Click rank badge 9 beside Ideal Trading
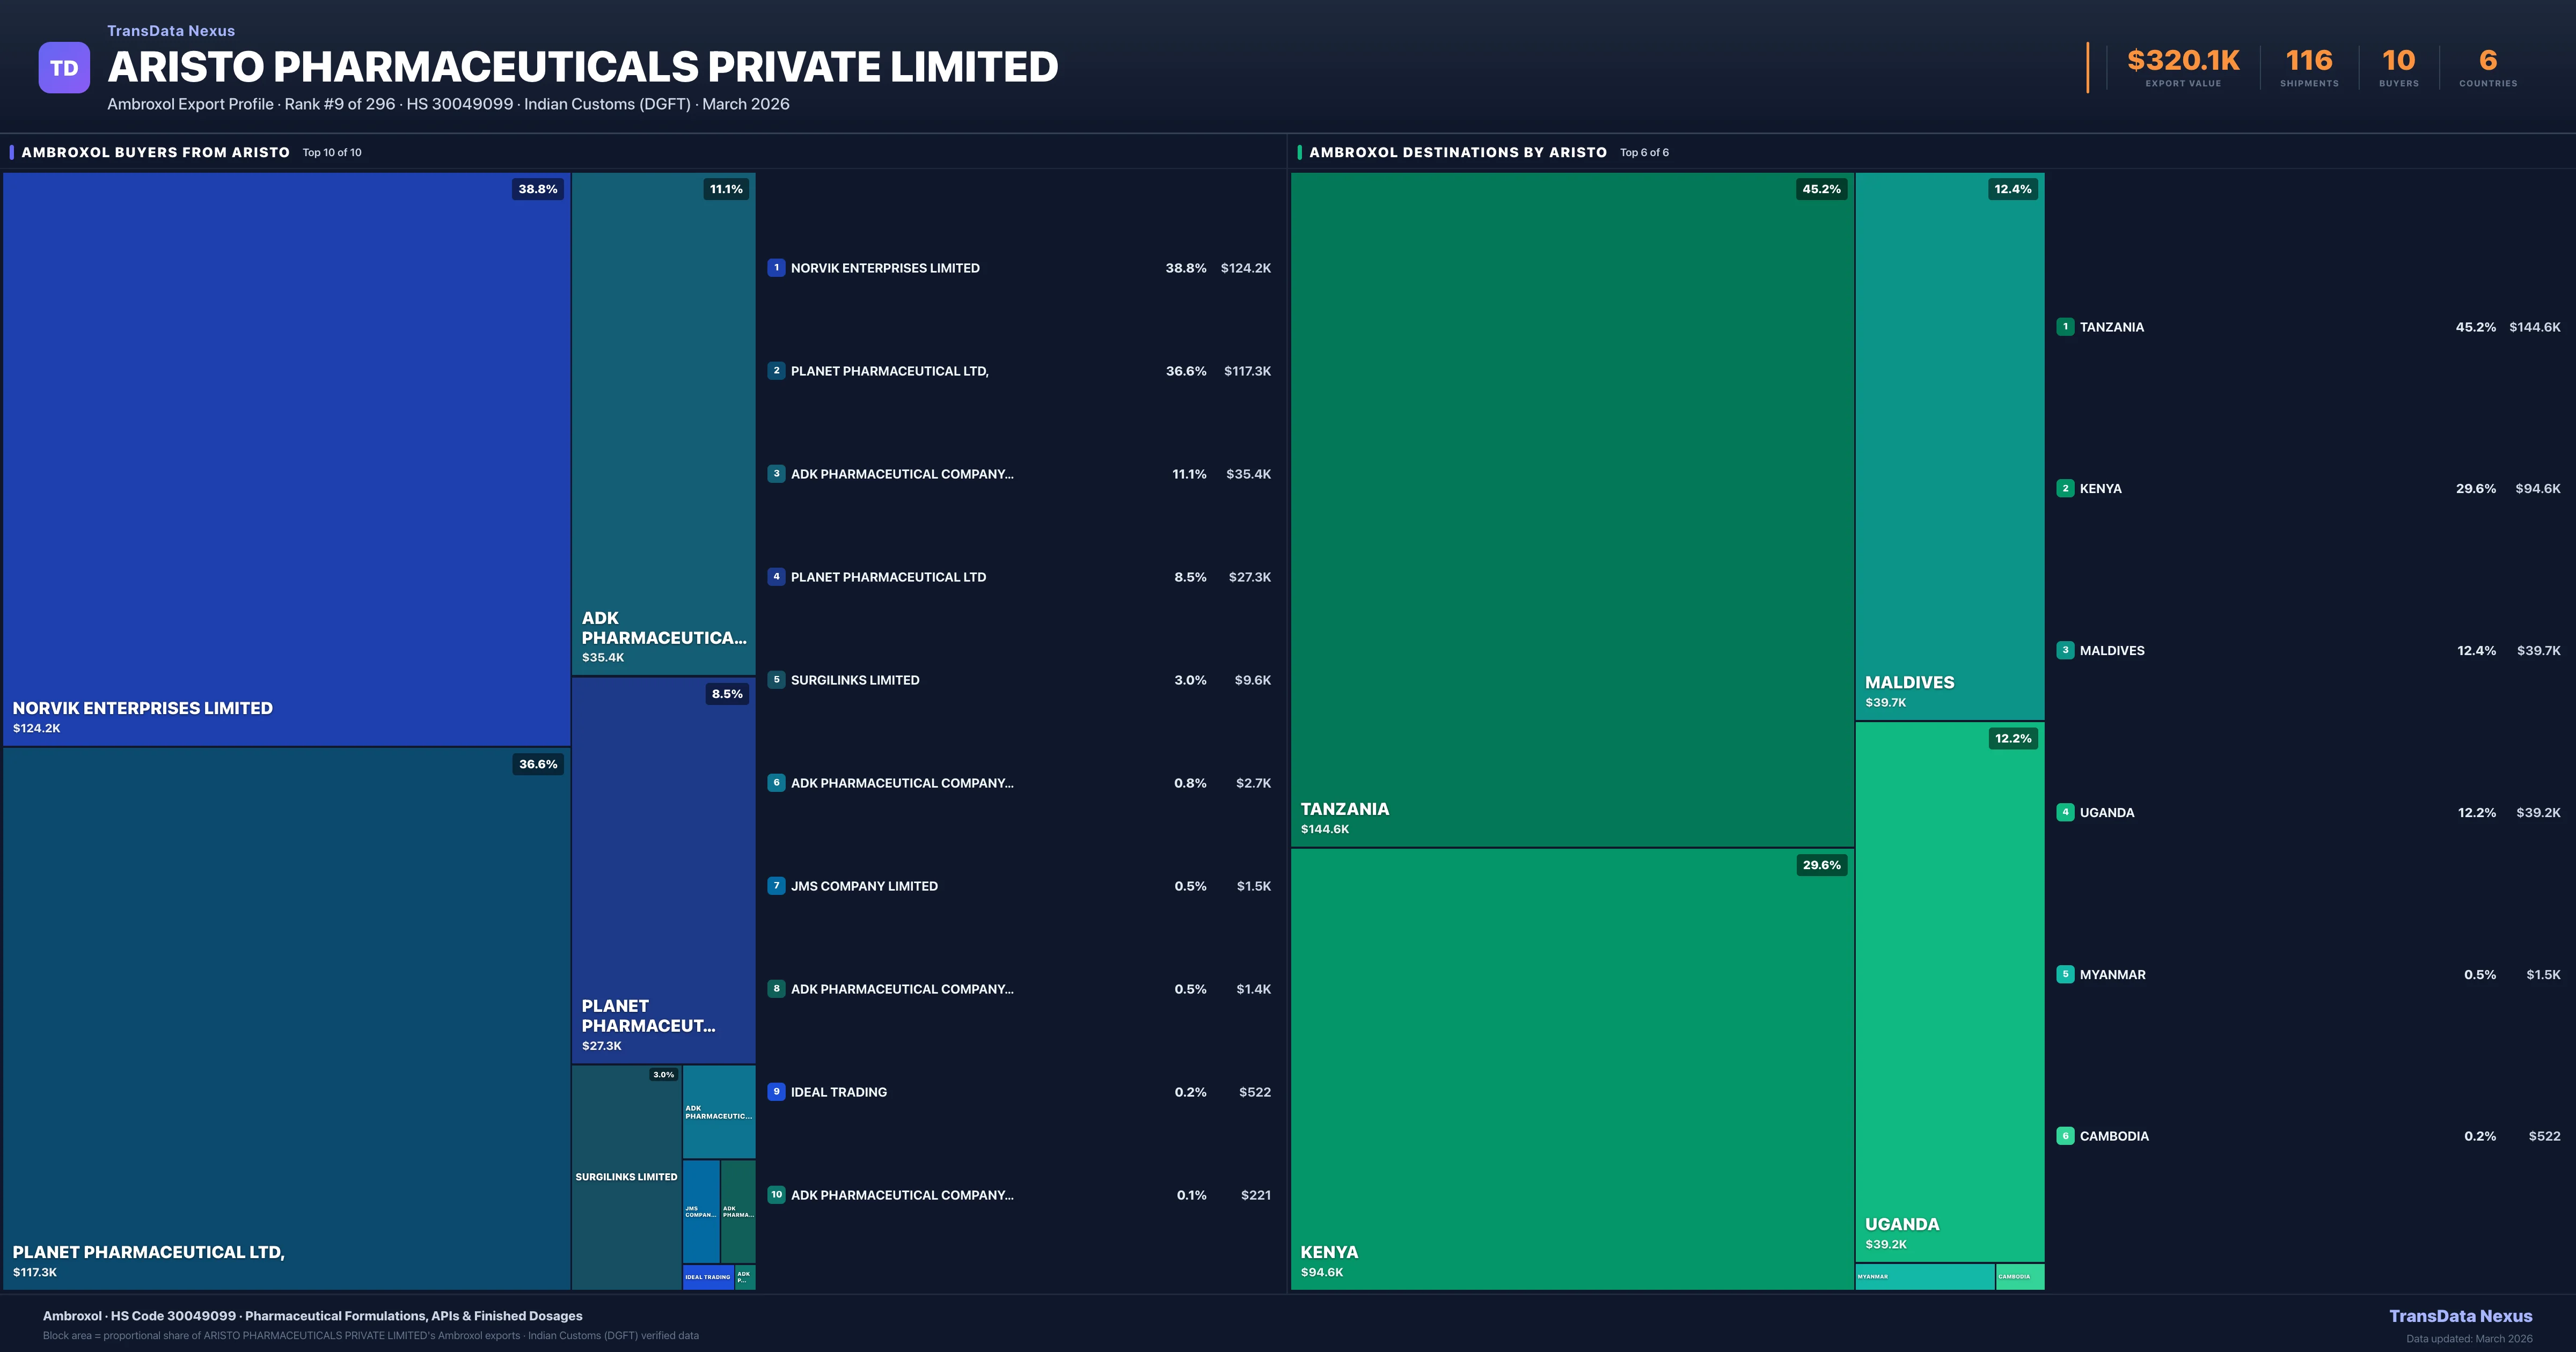 [776, 1091]
